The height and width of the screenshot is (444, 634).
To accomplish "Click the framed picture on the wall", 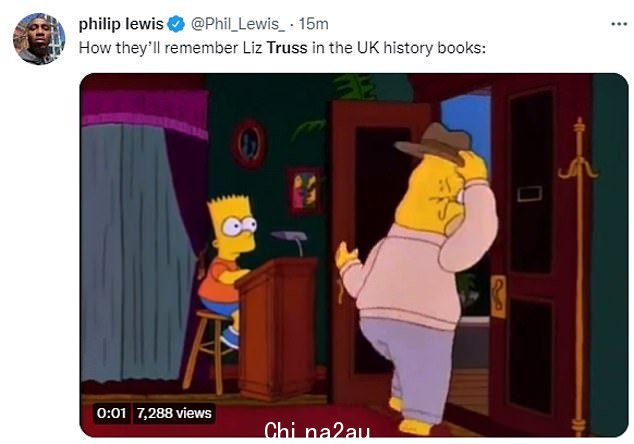I will pos(304,190).
